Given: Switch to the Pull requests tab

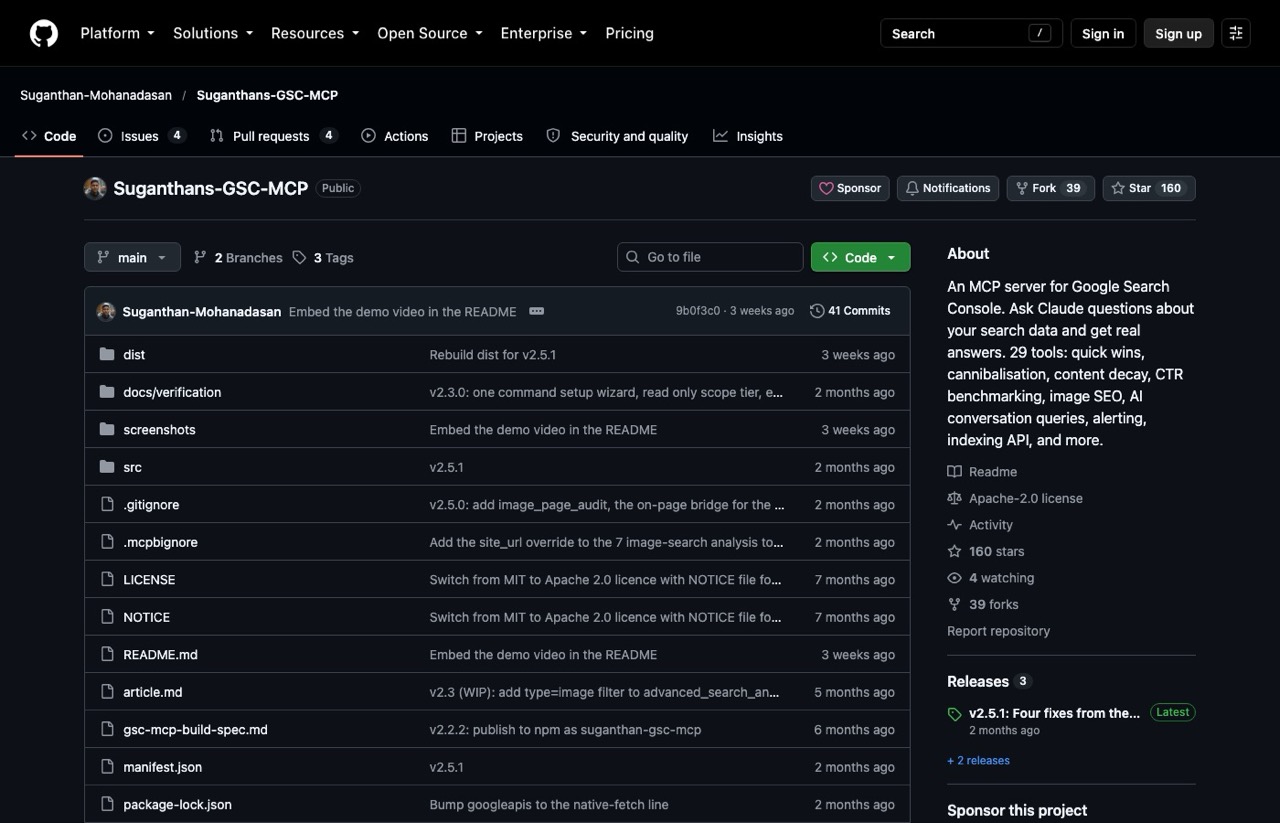Looking at the screenshot, I should [x=273, y=136].
